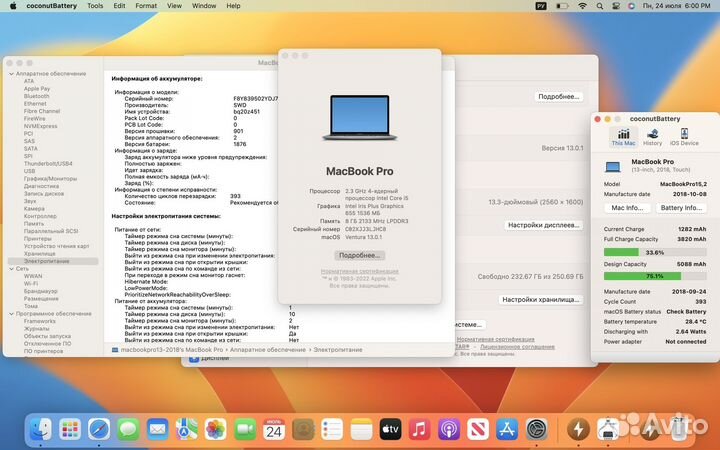Viewport: 720px width, 450px height.
Task: Open Photos app in the Dock
Action: click(215, 430)
